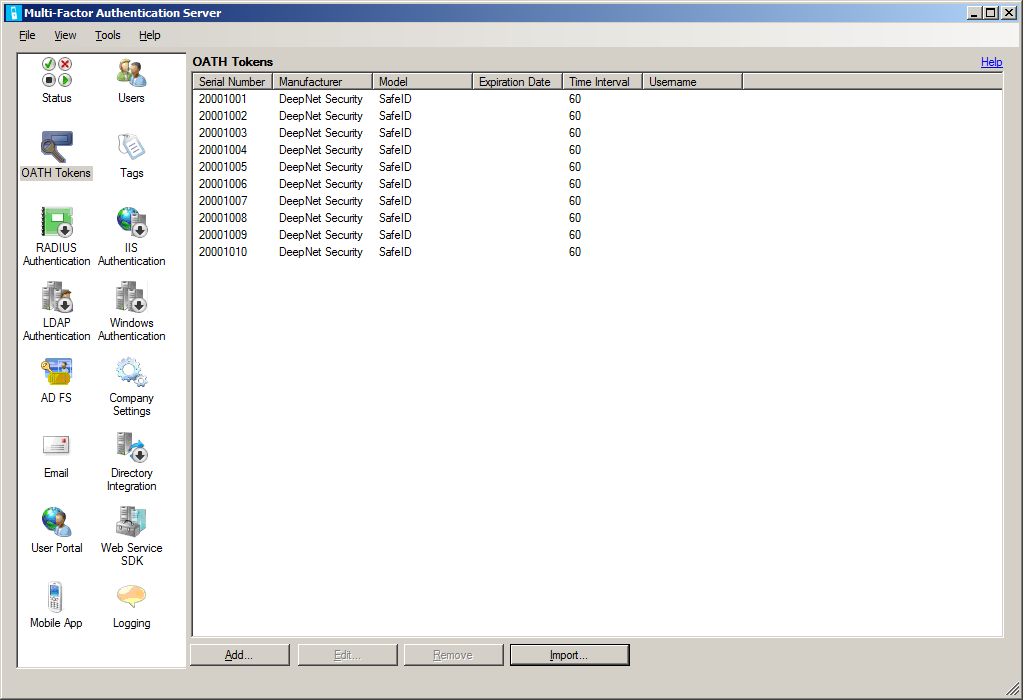Open RADIUS Authentication settings
Screen dimensions: 1023x700
click(57, 223)
